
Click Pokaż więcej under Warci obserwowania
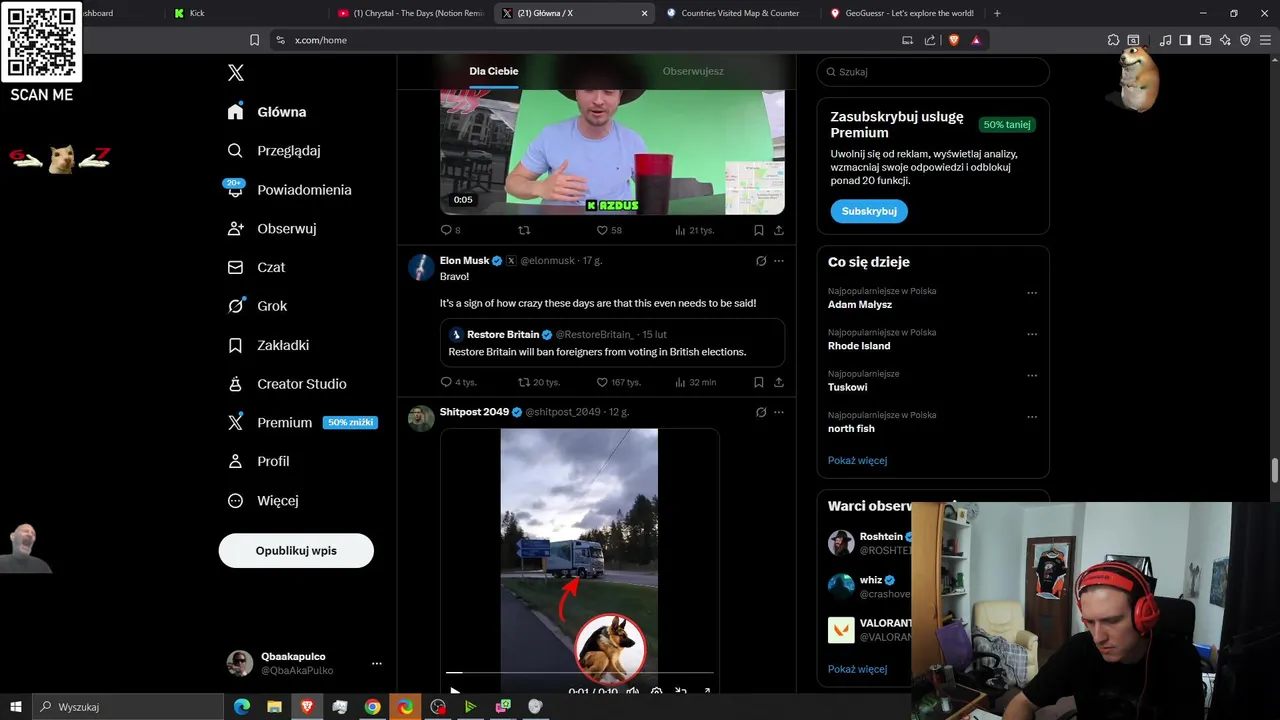(x=857, y=669)
